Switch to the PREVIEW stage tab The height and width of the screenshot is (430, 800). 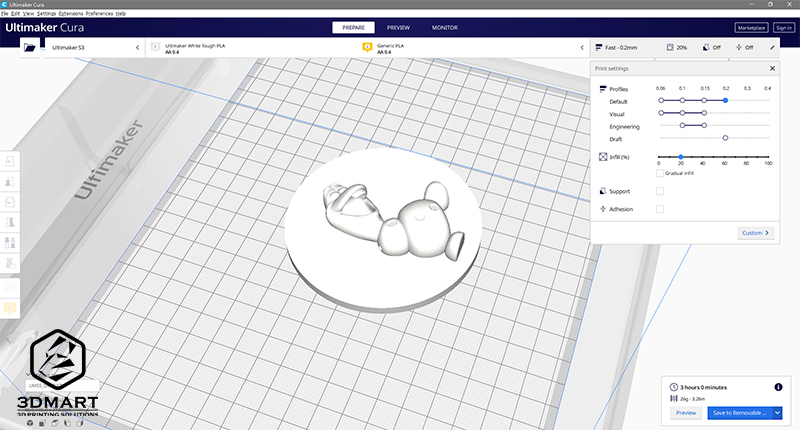click(398, 27)
